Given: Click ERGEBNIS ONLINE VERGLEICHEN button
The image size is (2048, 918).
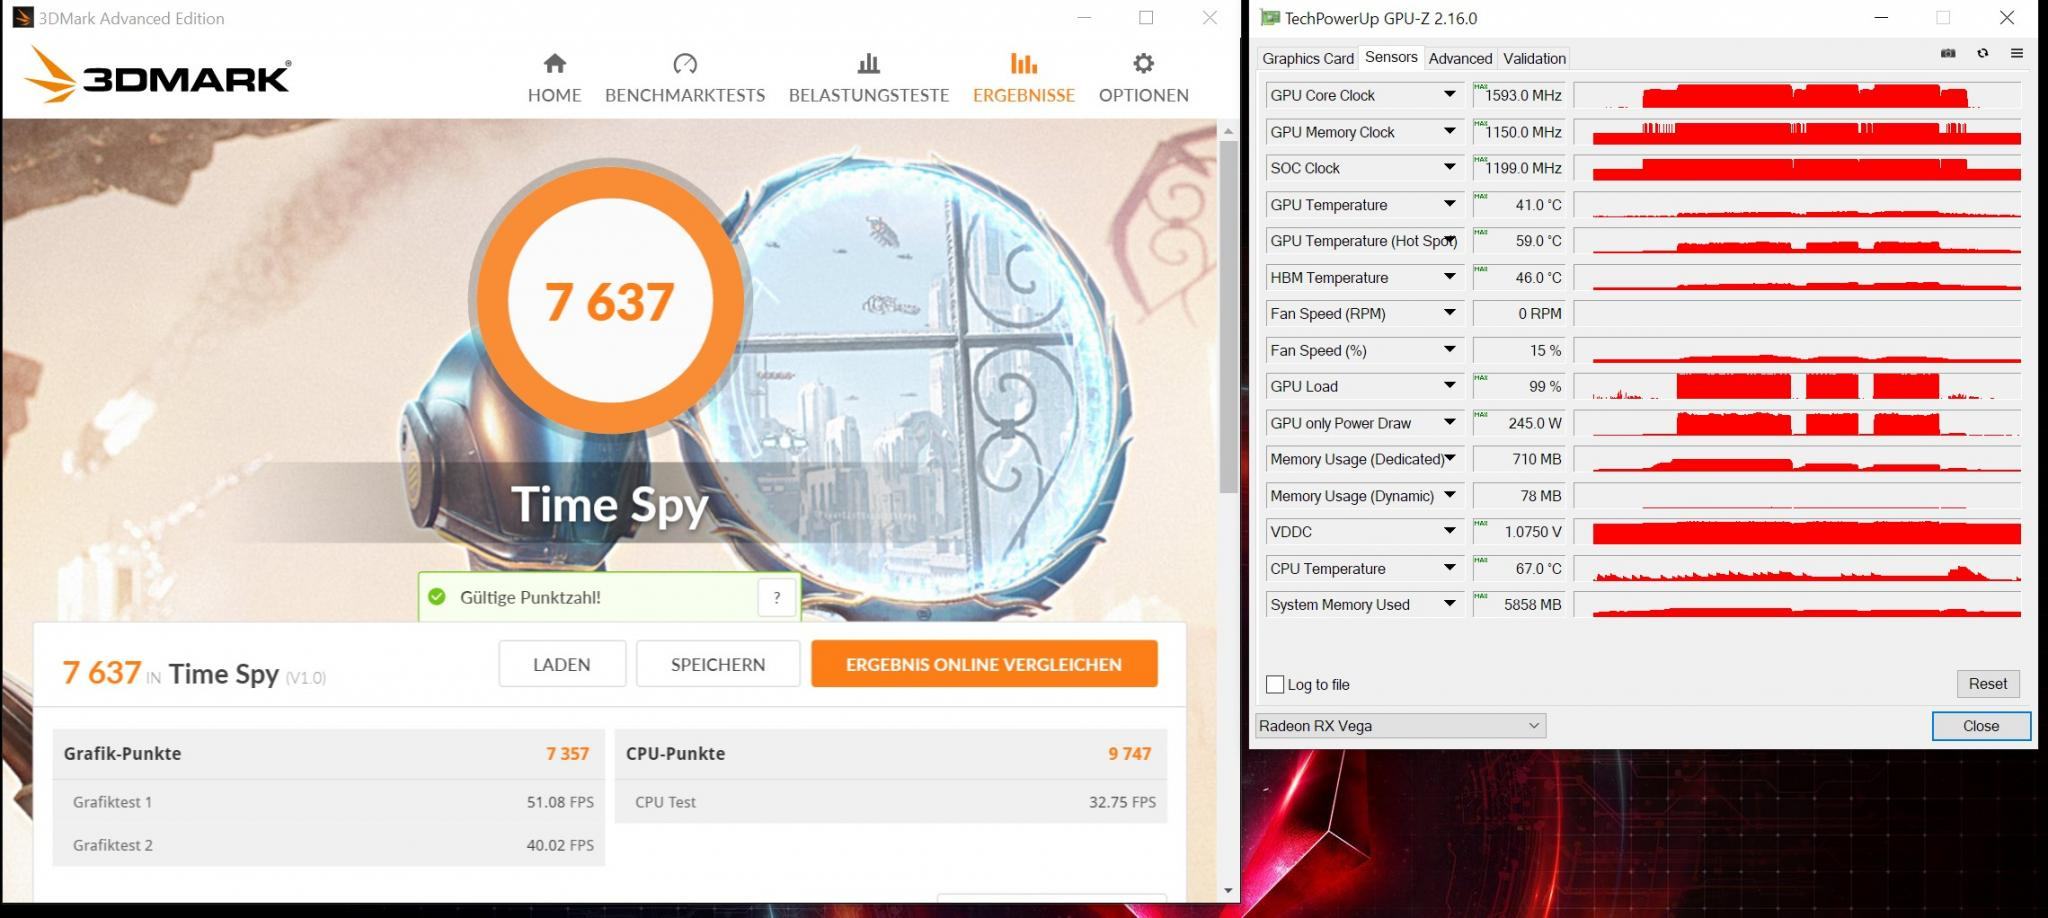Looking at the screenshot, I should [x=984, y=664].
